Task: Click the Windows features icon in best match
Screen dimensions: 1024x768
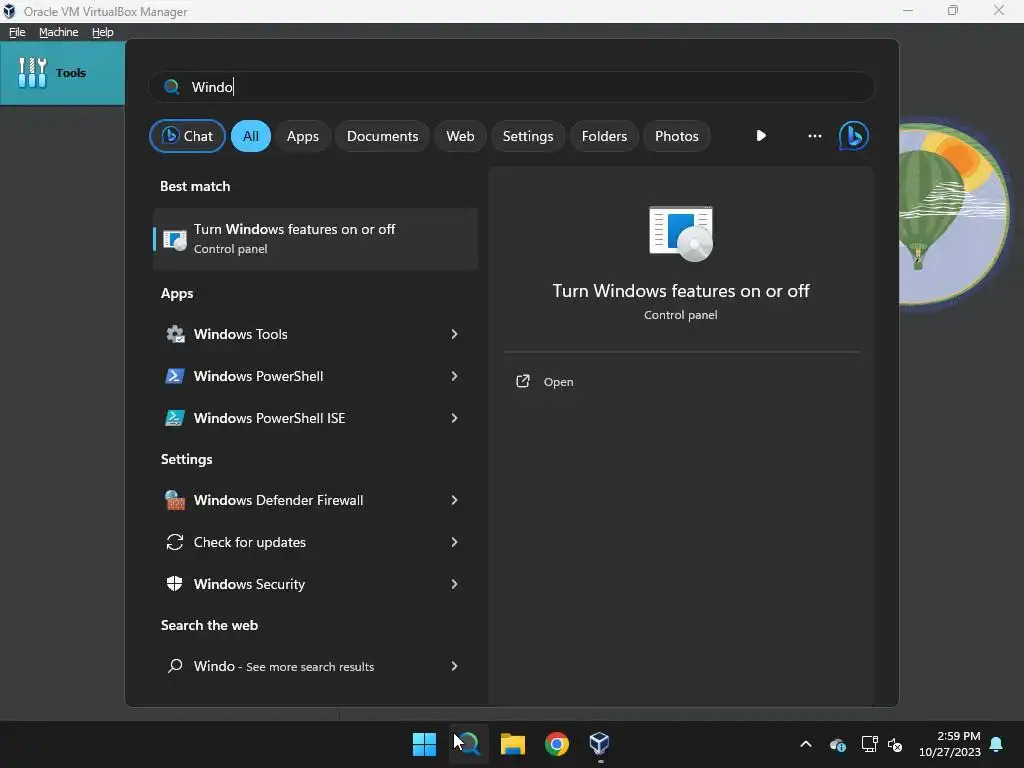Action: (x=174, y=240)
